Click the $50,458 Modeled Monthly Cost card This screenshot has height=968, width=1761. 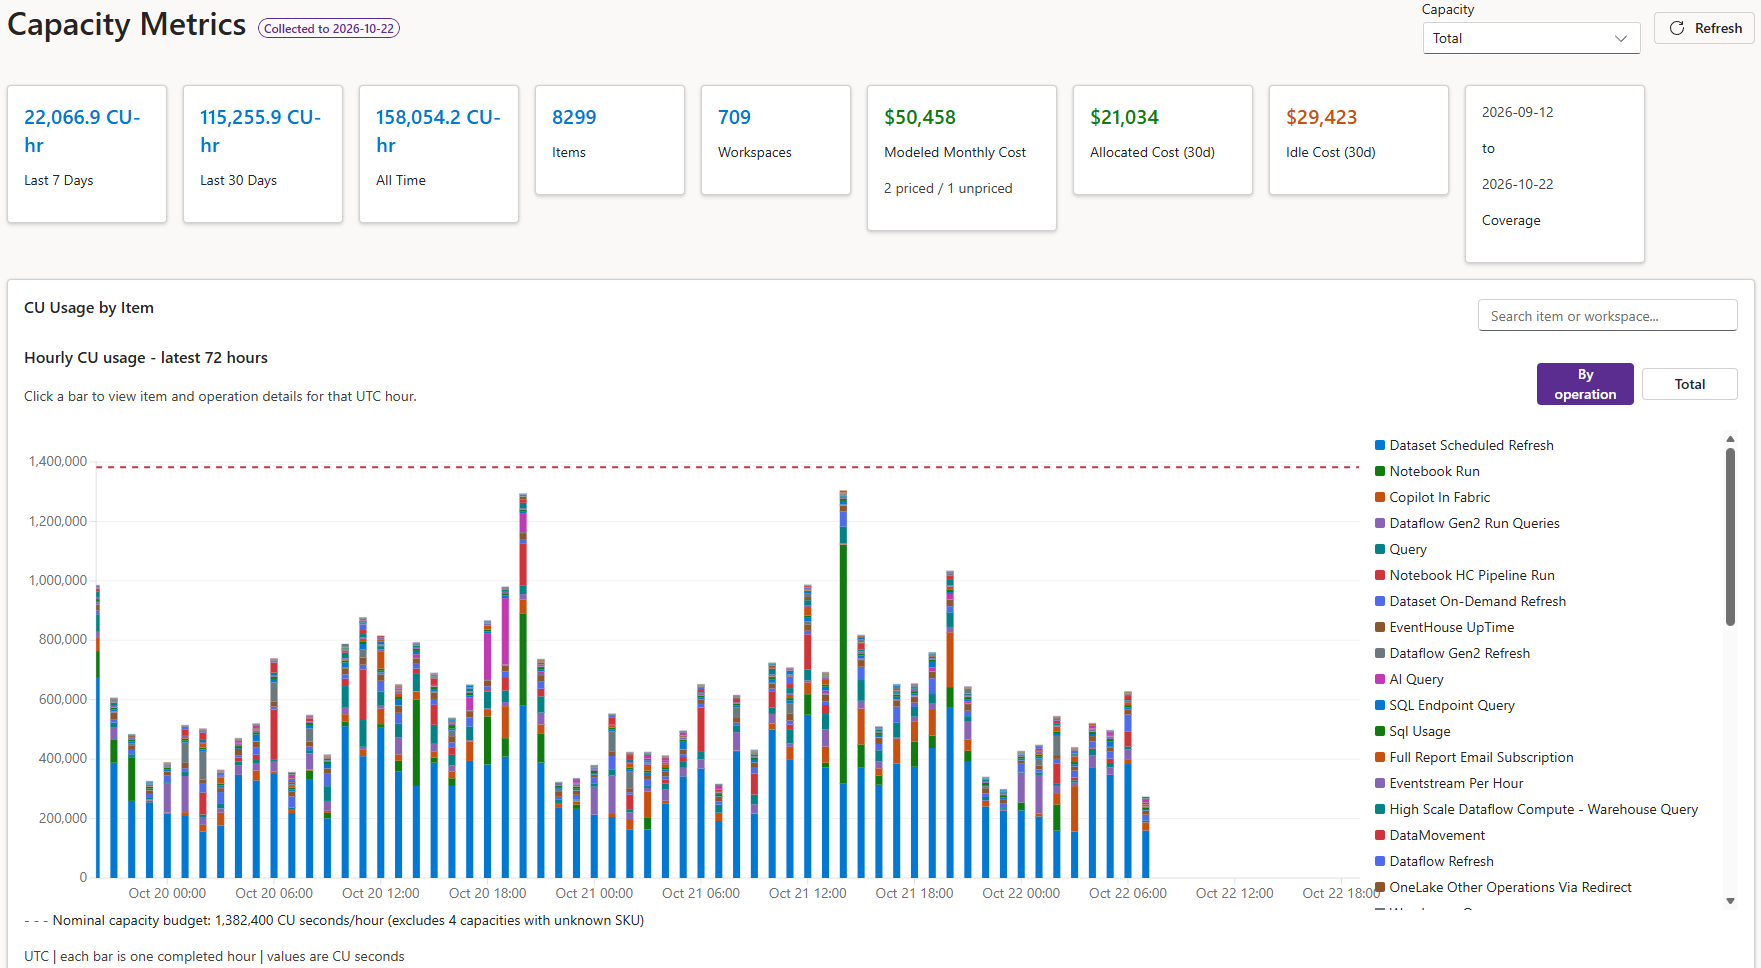962,158
